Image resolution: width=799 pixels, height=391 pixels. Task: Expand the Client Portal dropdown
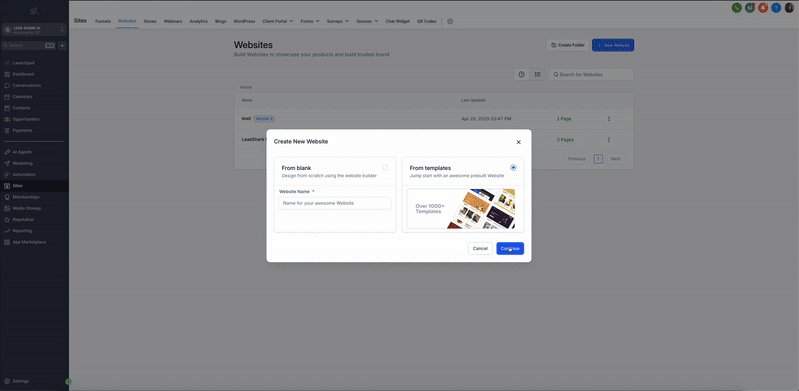coord(278,21)
